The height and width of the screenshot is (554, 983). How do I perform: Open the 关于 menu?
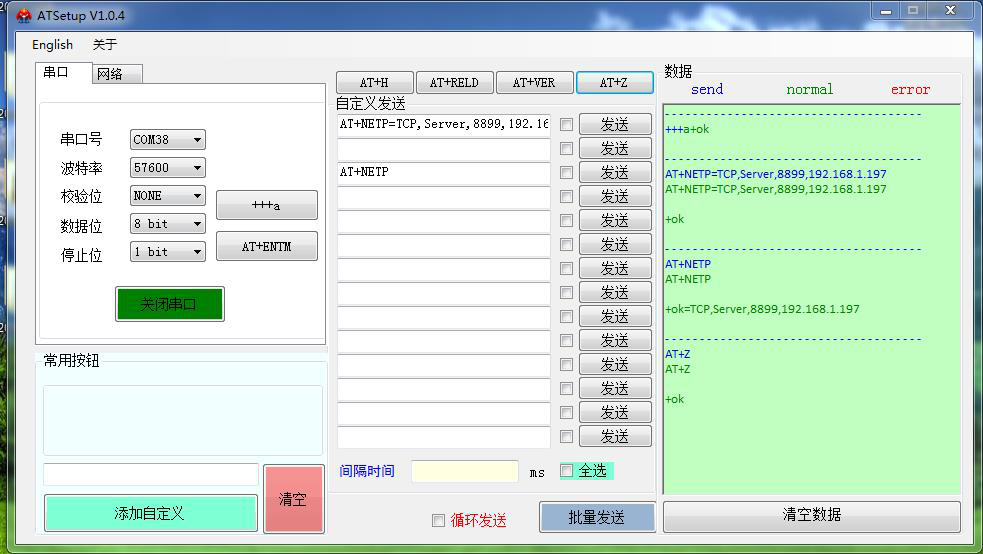(105, 44)
